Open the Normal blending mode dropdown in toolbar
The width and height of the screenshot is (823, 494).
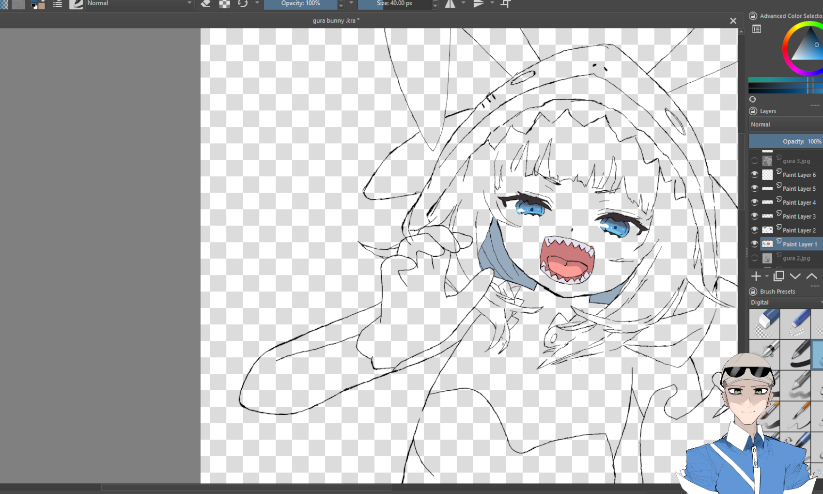click(140, 3)
